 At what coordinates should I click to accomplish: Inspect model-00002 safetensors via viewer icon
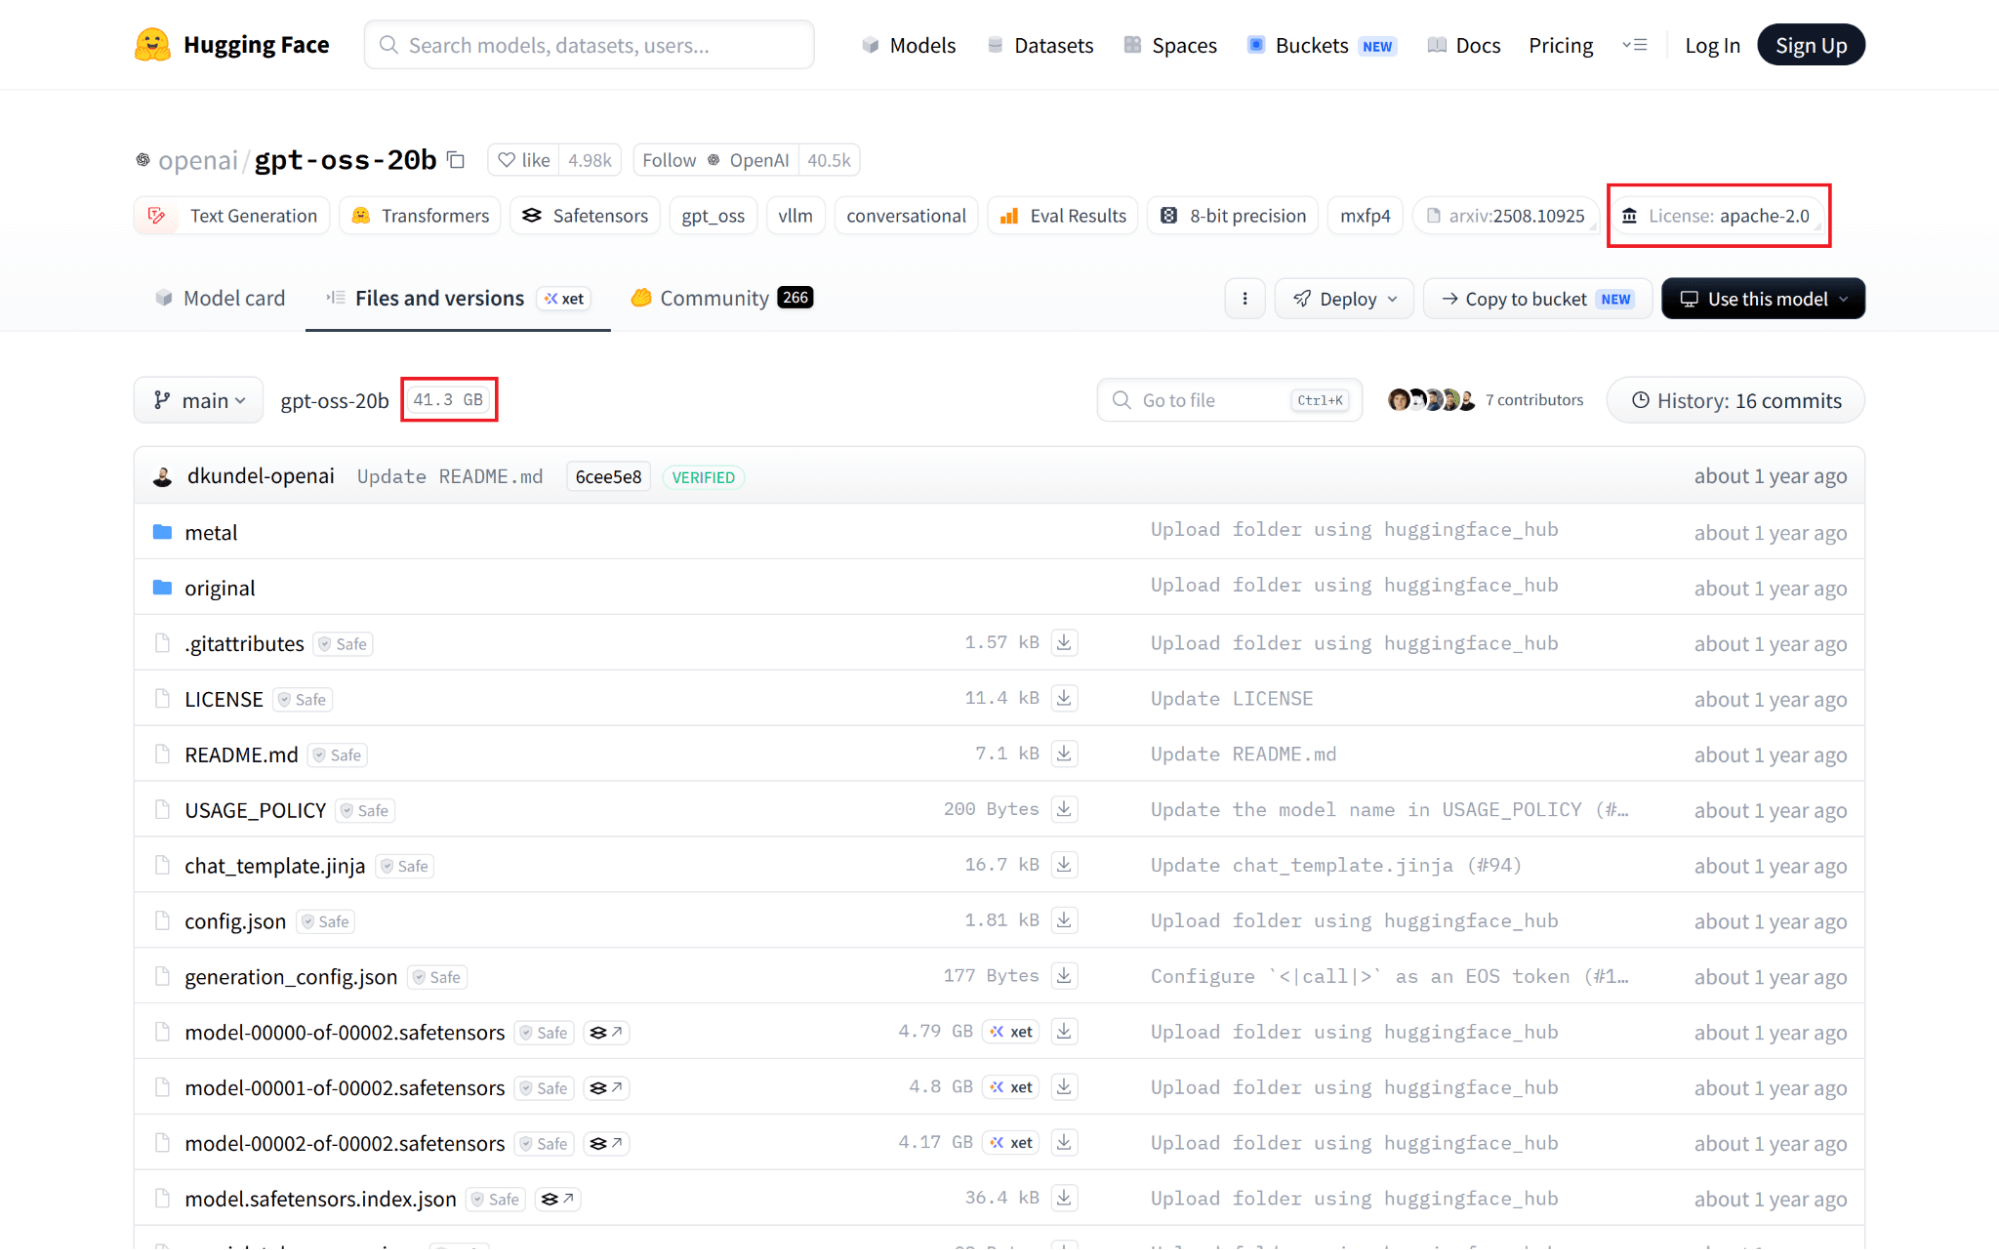coord(606,1143)
